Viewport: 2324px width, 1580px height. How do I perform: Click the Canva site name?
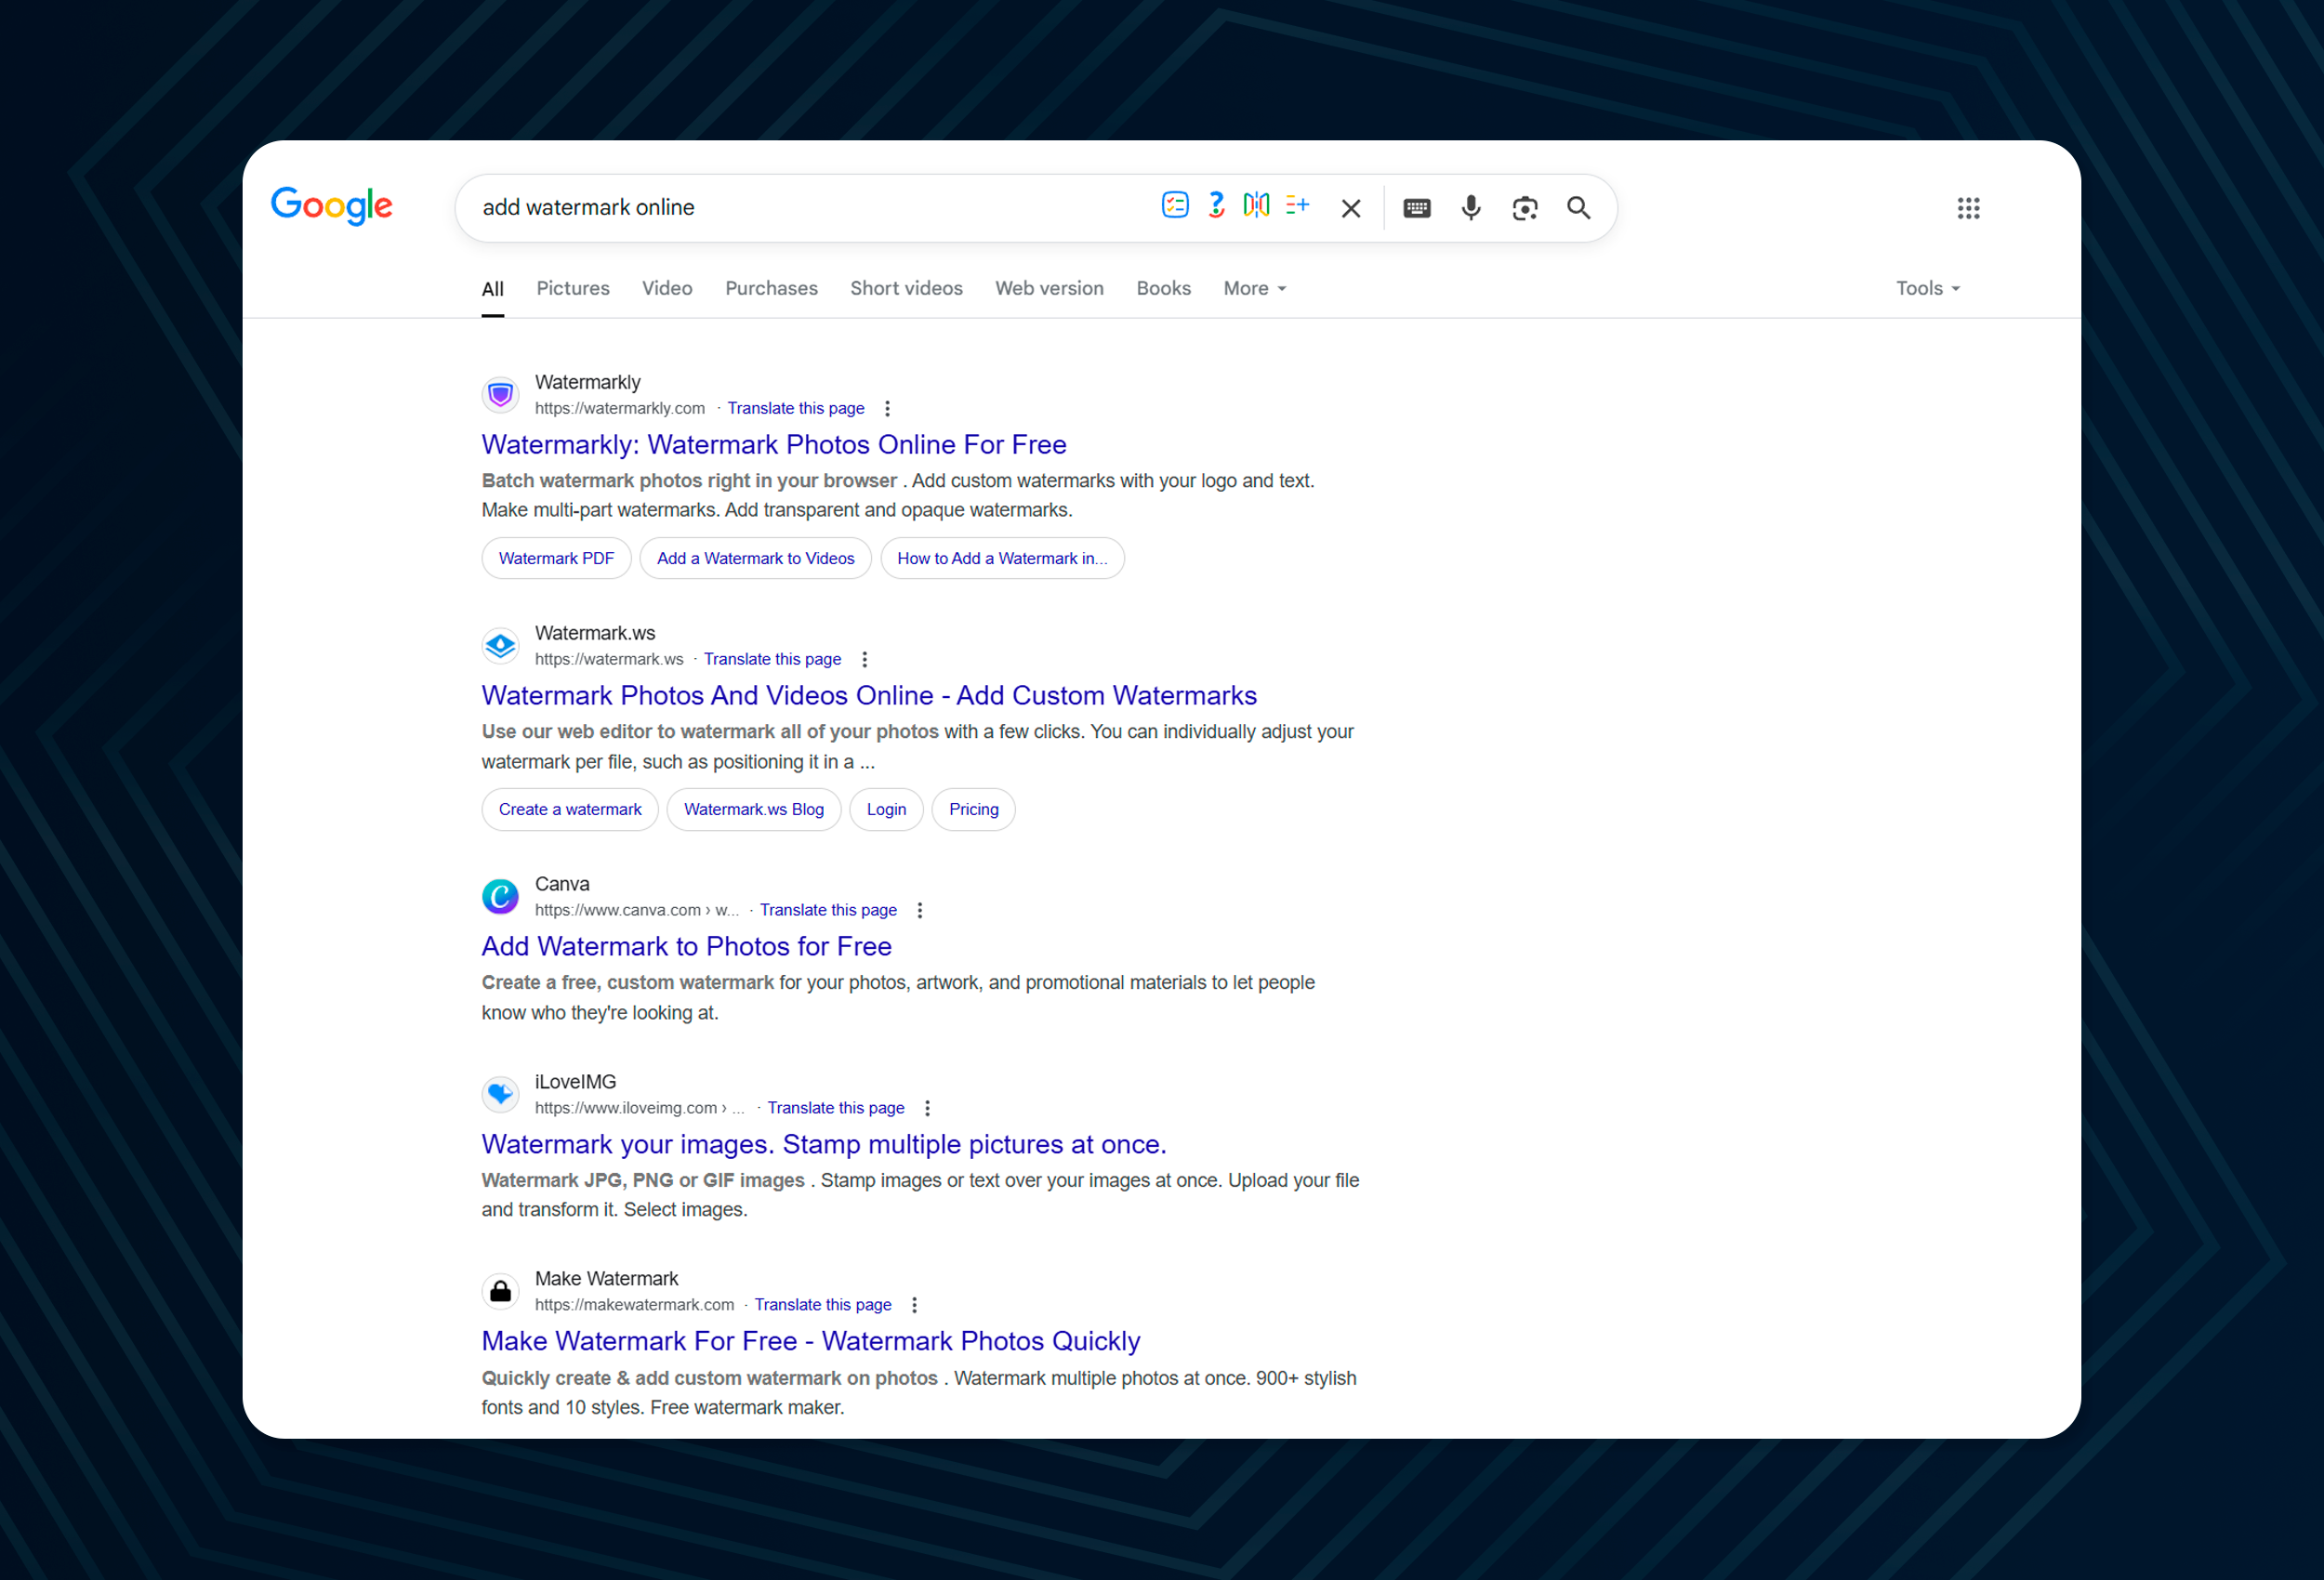[562, 884]
